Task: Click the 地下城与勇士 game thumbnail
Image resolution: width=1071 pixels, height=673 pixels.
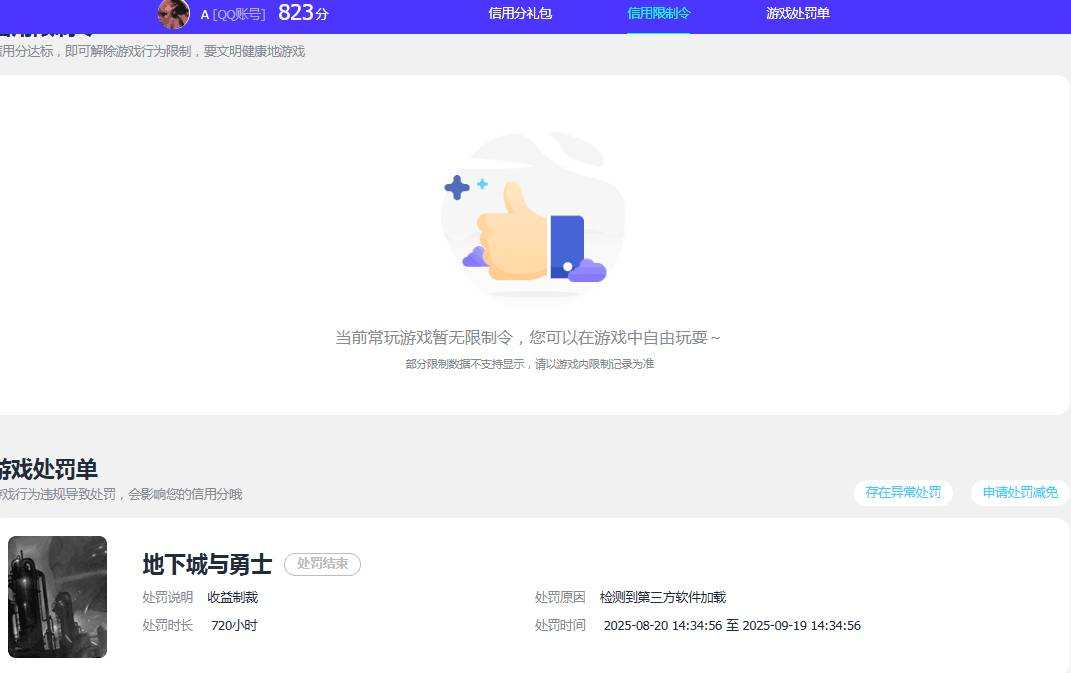Action: (x=57, y=597)
